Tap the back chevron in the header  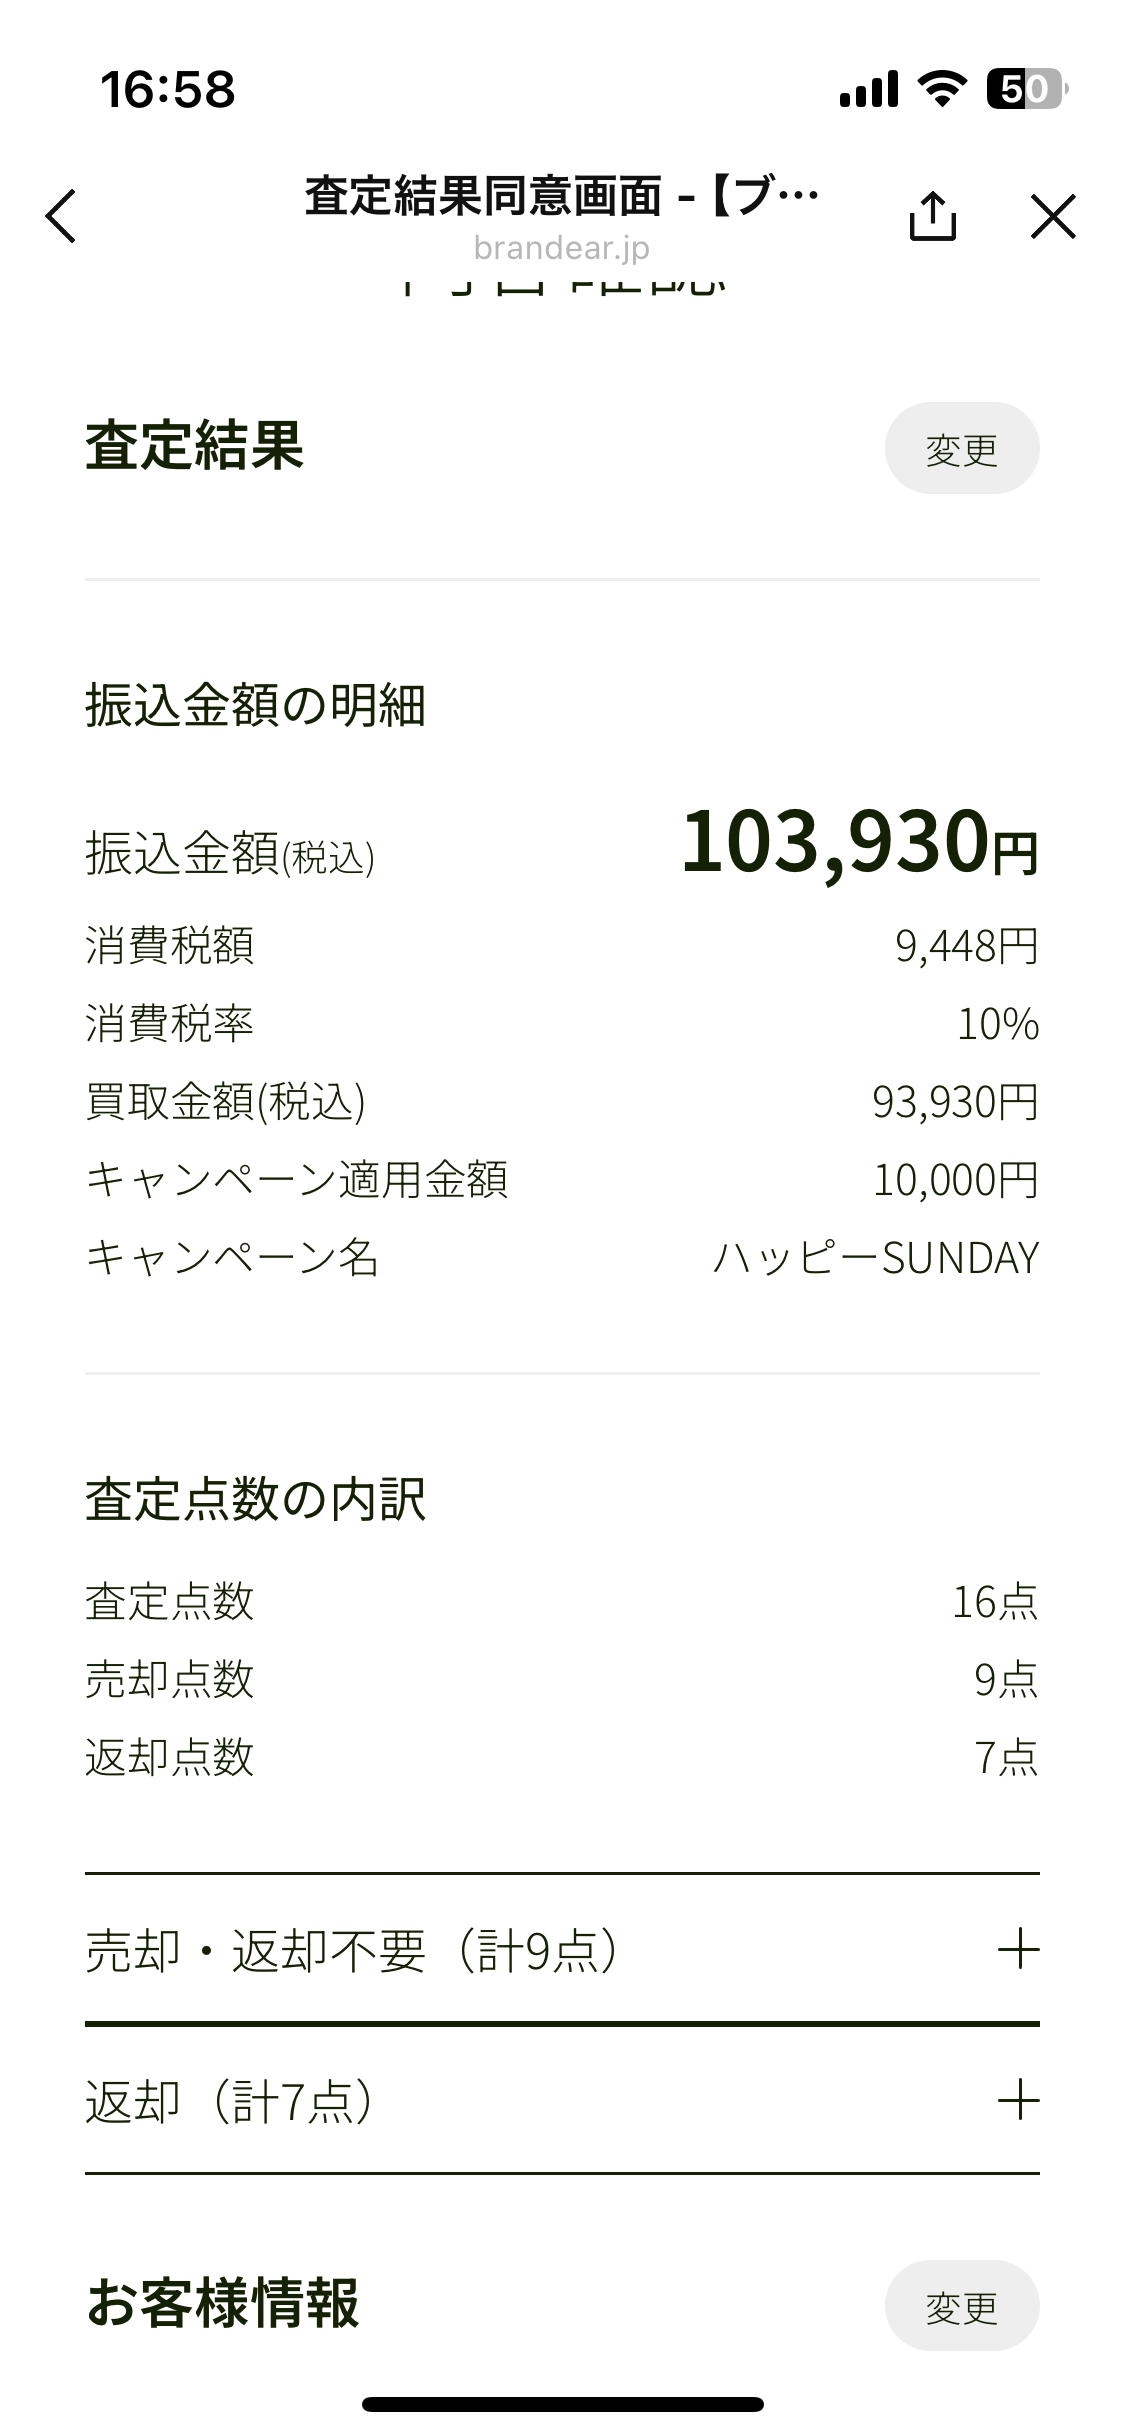click(x=61, y=216)
